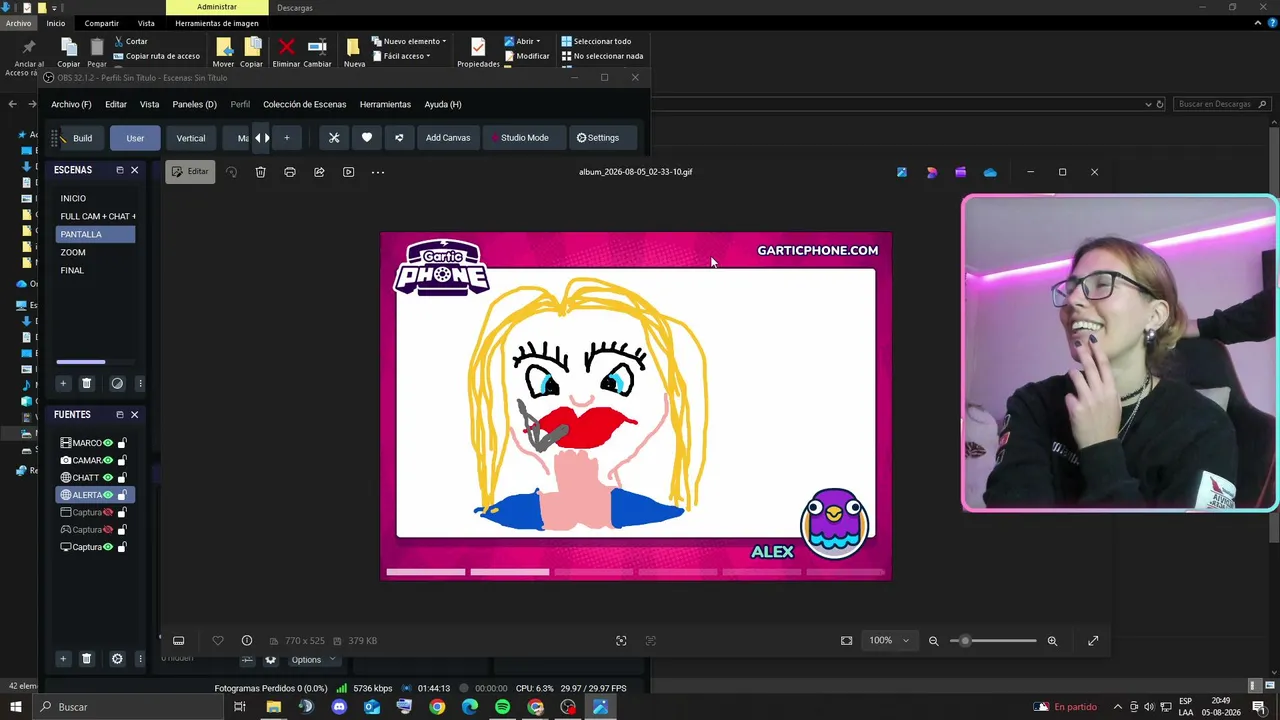Zoom out with the minus magnifier icon

coord(934,641)
